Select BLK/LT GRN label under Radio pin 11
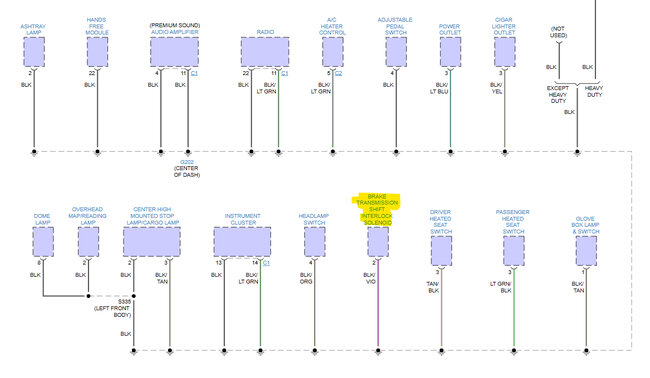The width and height of the screenshot is (650, 378). pos(267,88)
